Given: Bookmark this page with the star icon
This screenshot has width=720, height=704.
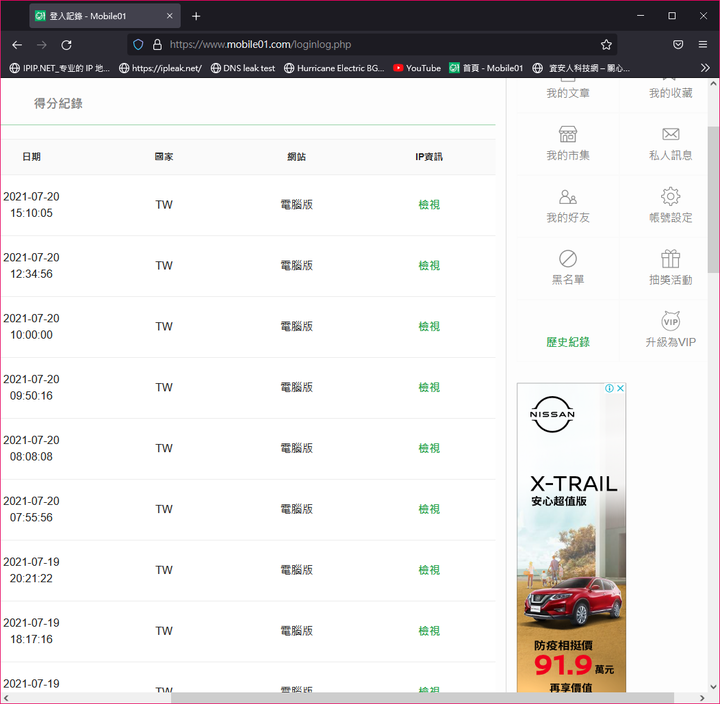Looking at the screenshot, I should tap(606, 45).
